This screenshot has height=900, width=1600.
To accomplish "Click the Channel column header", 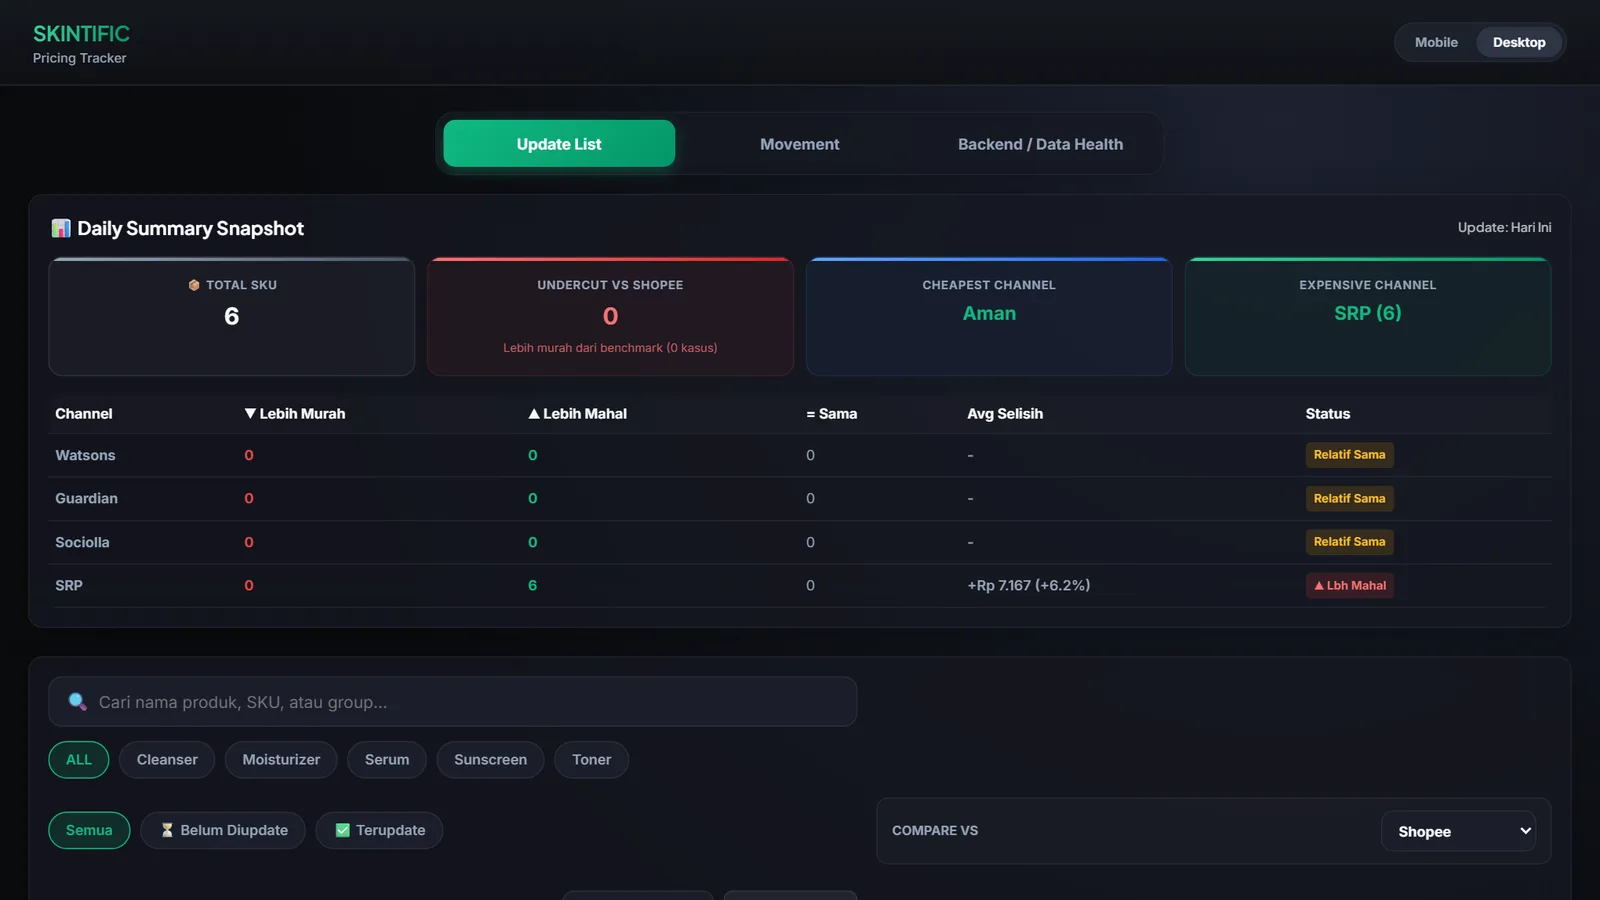I will pos(84,414).
